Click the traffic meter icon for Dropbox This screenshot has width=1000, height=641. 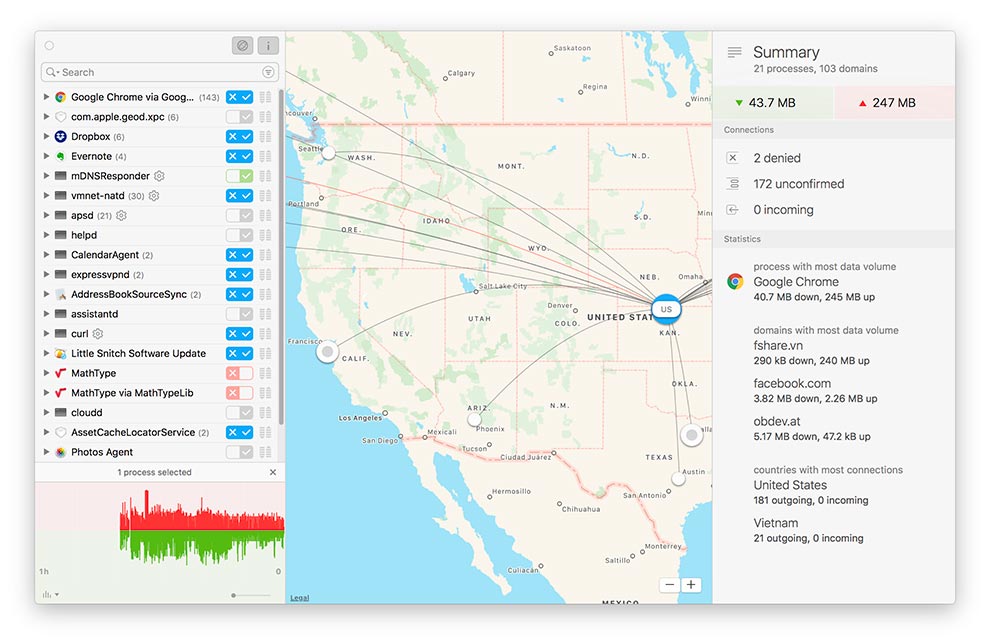(265, 136)
